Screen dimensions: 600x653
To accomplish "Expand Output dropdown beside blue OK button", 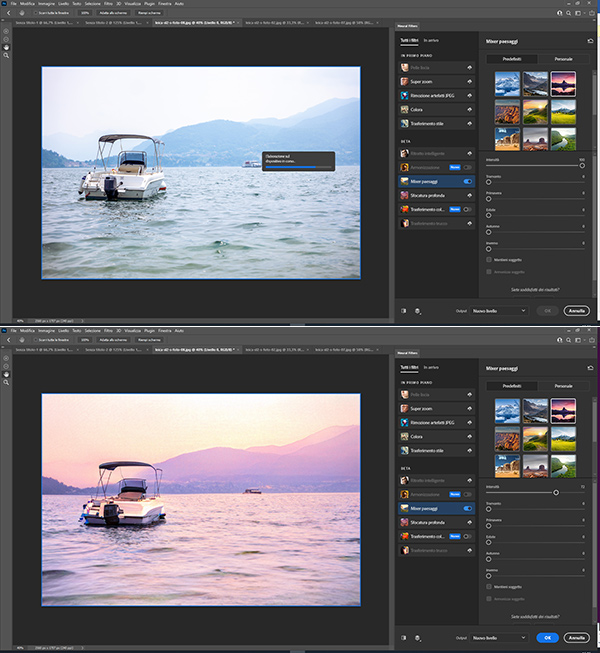I will click(500, 637).
